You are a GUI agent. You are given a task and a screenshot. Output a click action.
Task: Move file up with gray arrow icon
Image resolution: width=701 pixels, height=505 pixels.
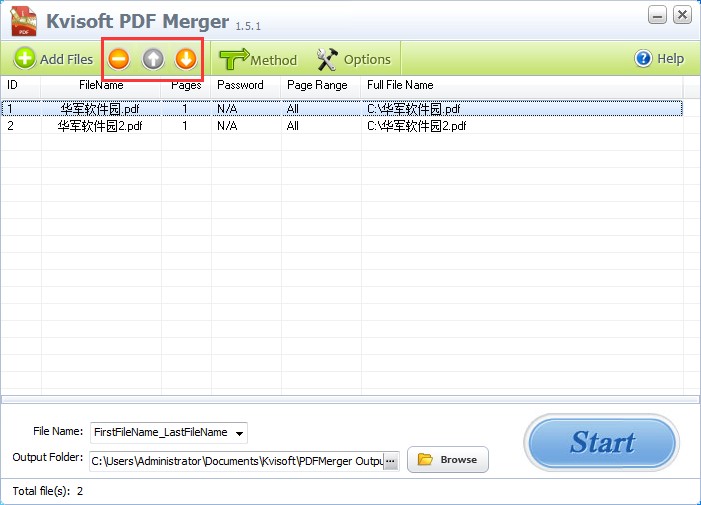(x=153, y=59)
